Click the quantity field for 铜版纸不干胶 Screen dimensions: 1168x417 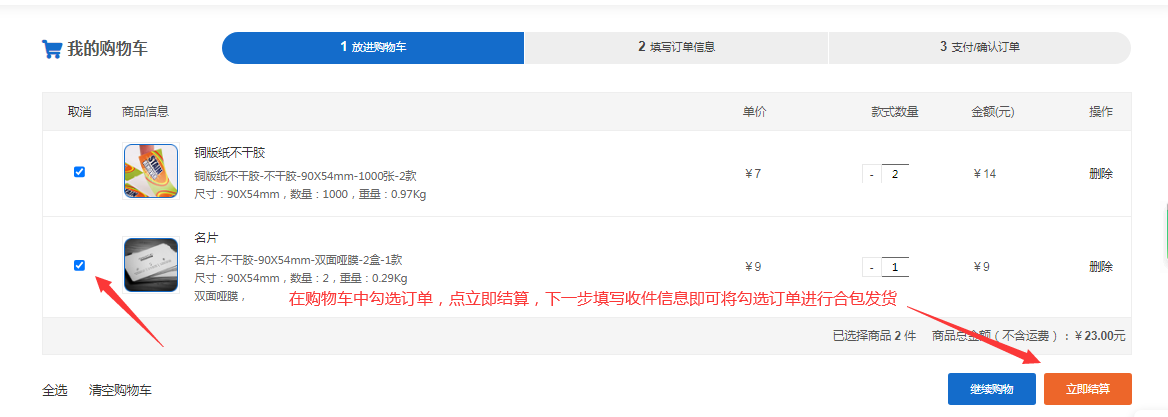point(895,174)
